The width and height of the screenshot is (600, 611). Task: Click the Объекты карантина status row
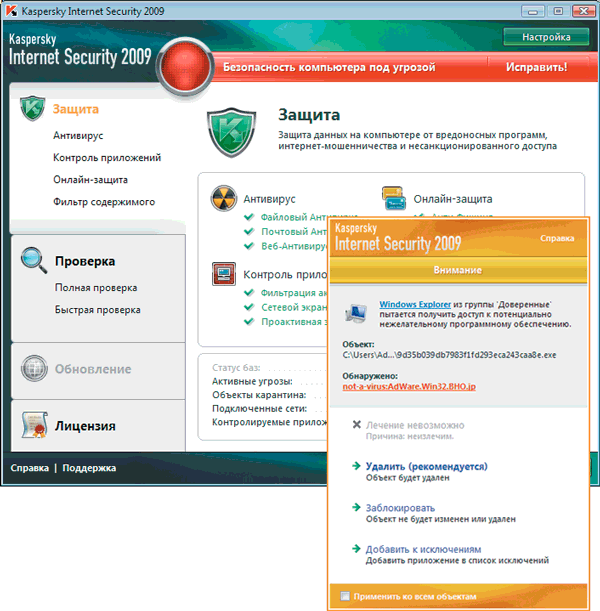point(270,395)
